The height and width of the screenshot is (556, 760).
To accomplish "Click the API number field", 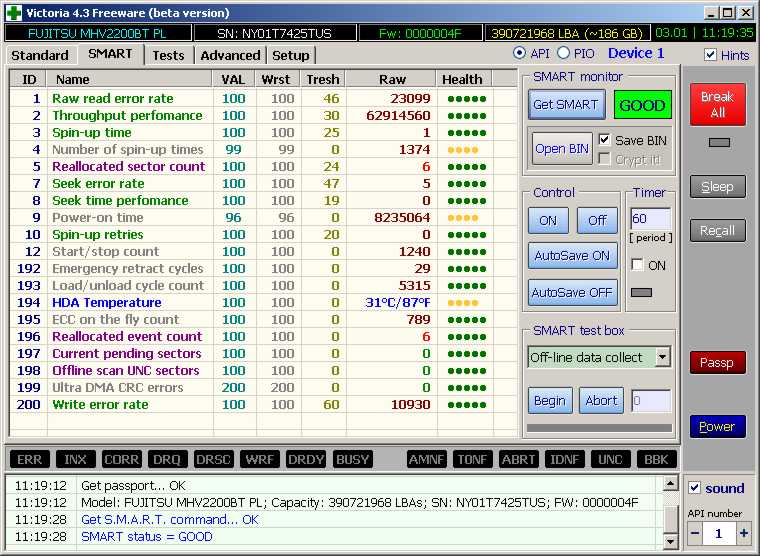I will pos(719,534).
